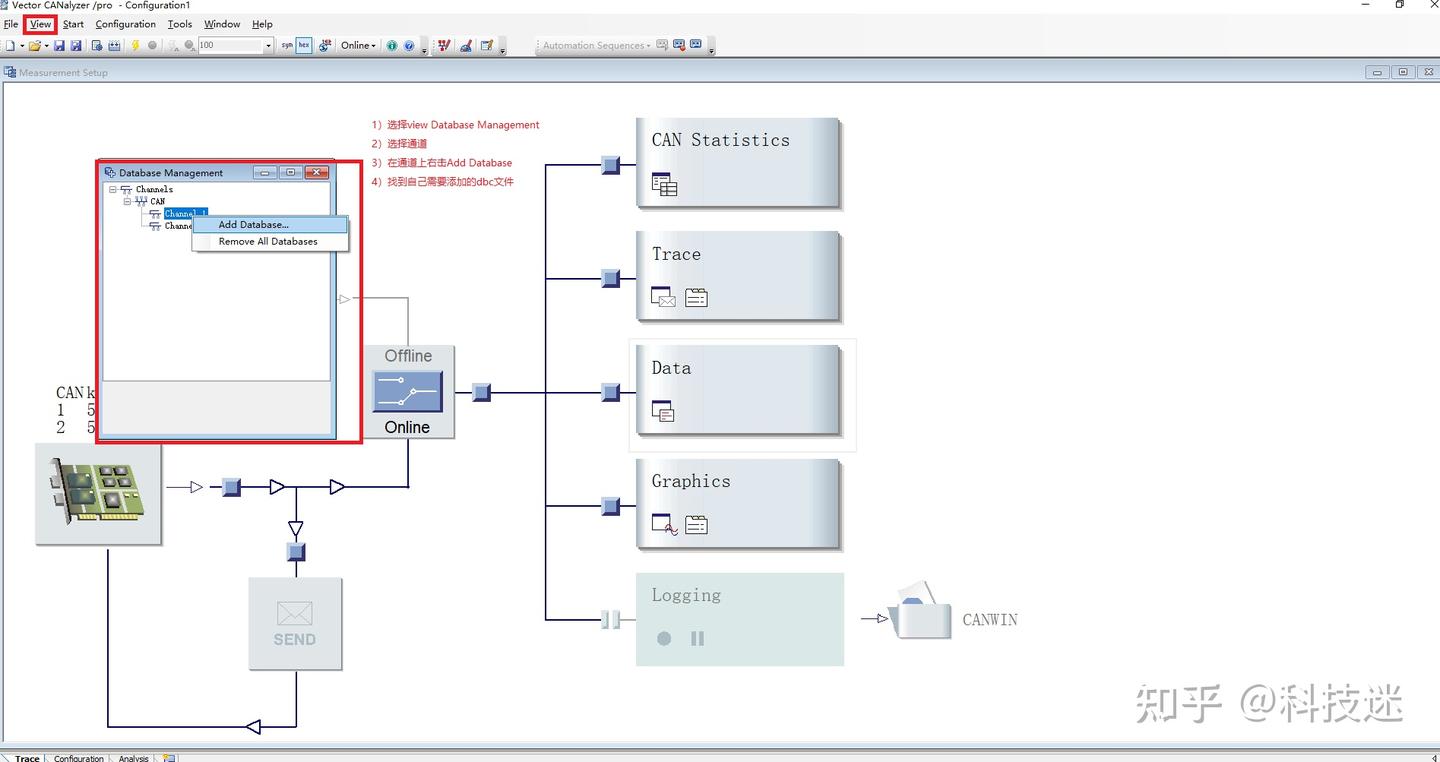Choose Remove All Databases menu entry

coord(270,241)
